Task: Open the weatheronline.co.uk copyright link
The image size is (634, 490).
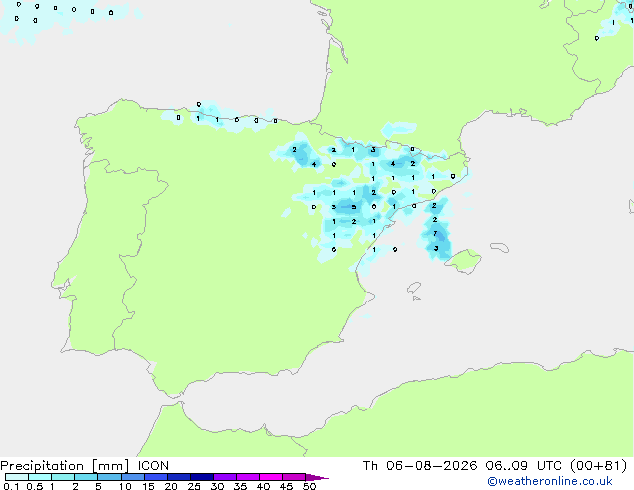Action: coord(550,481)
